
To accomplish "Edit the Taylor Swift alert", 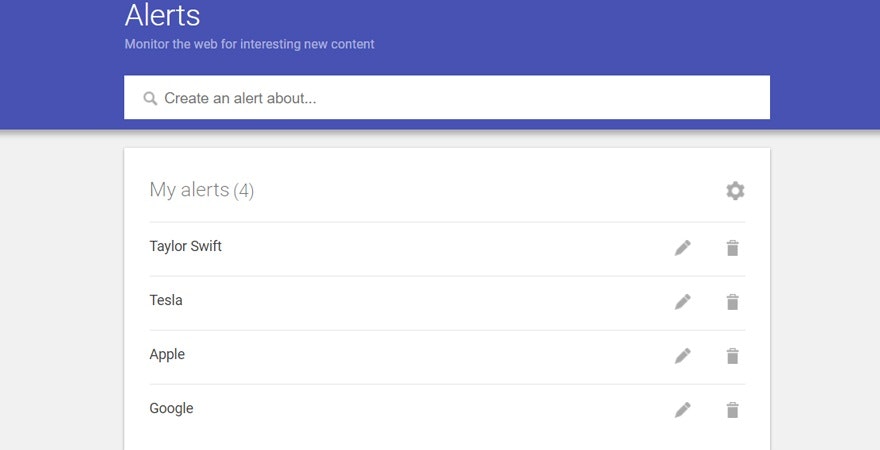I will (683, 248).
